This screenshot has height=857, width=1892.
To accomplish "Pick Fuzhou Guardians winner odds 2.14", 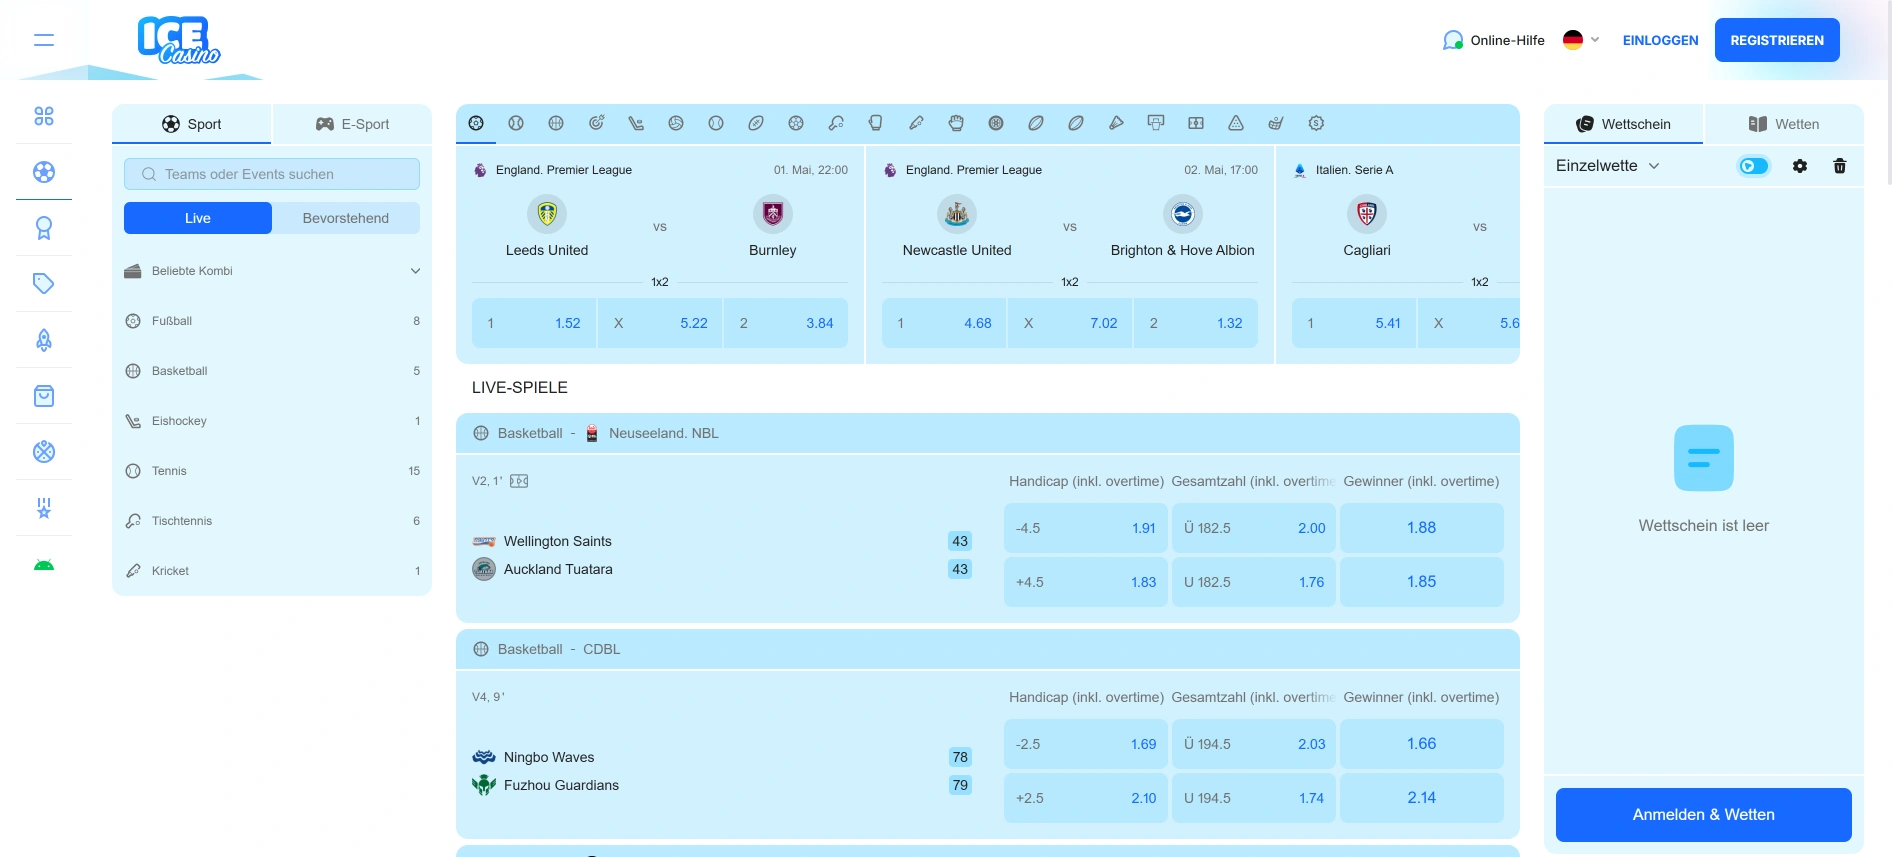I will tap(1422, 798).
